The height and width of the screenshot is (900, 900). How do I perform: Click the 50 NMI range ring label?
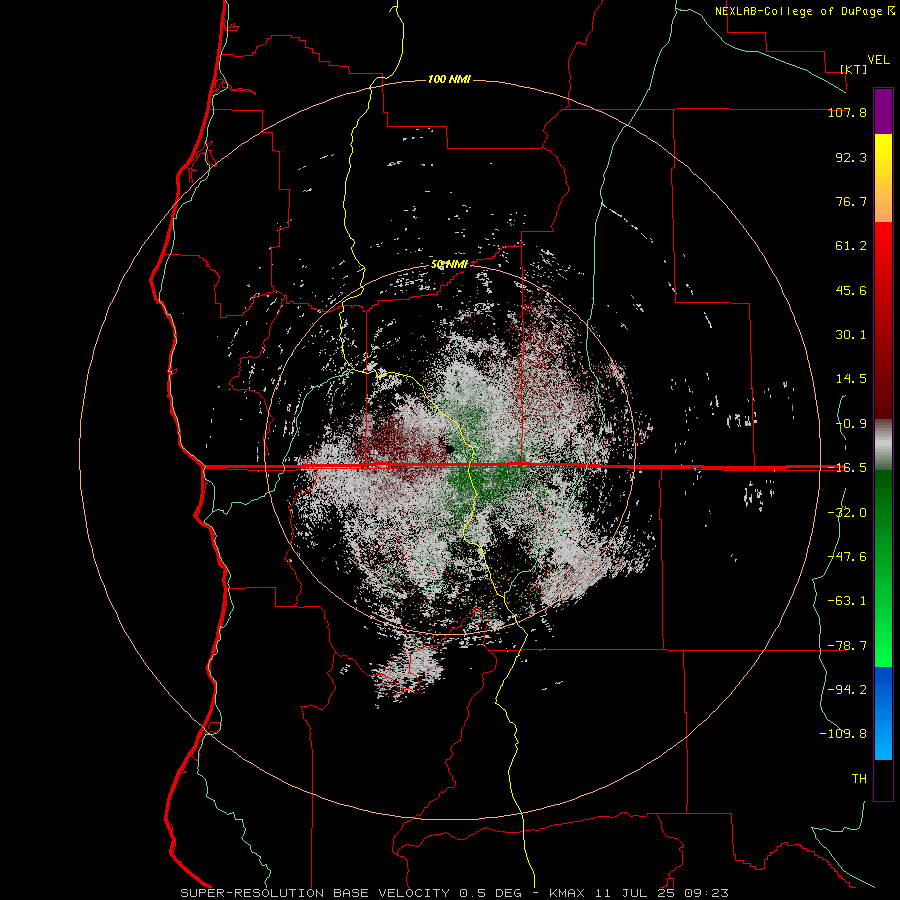tap(449, 264)
